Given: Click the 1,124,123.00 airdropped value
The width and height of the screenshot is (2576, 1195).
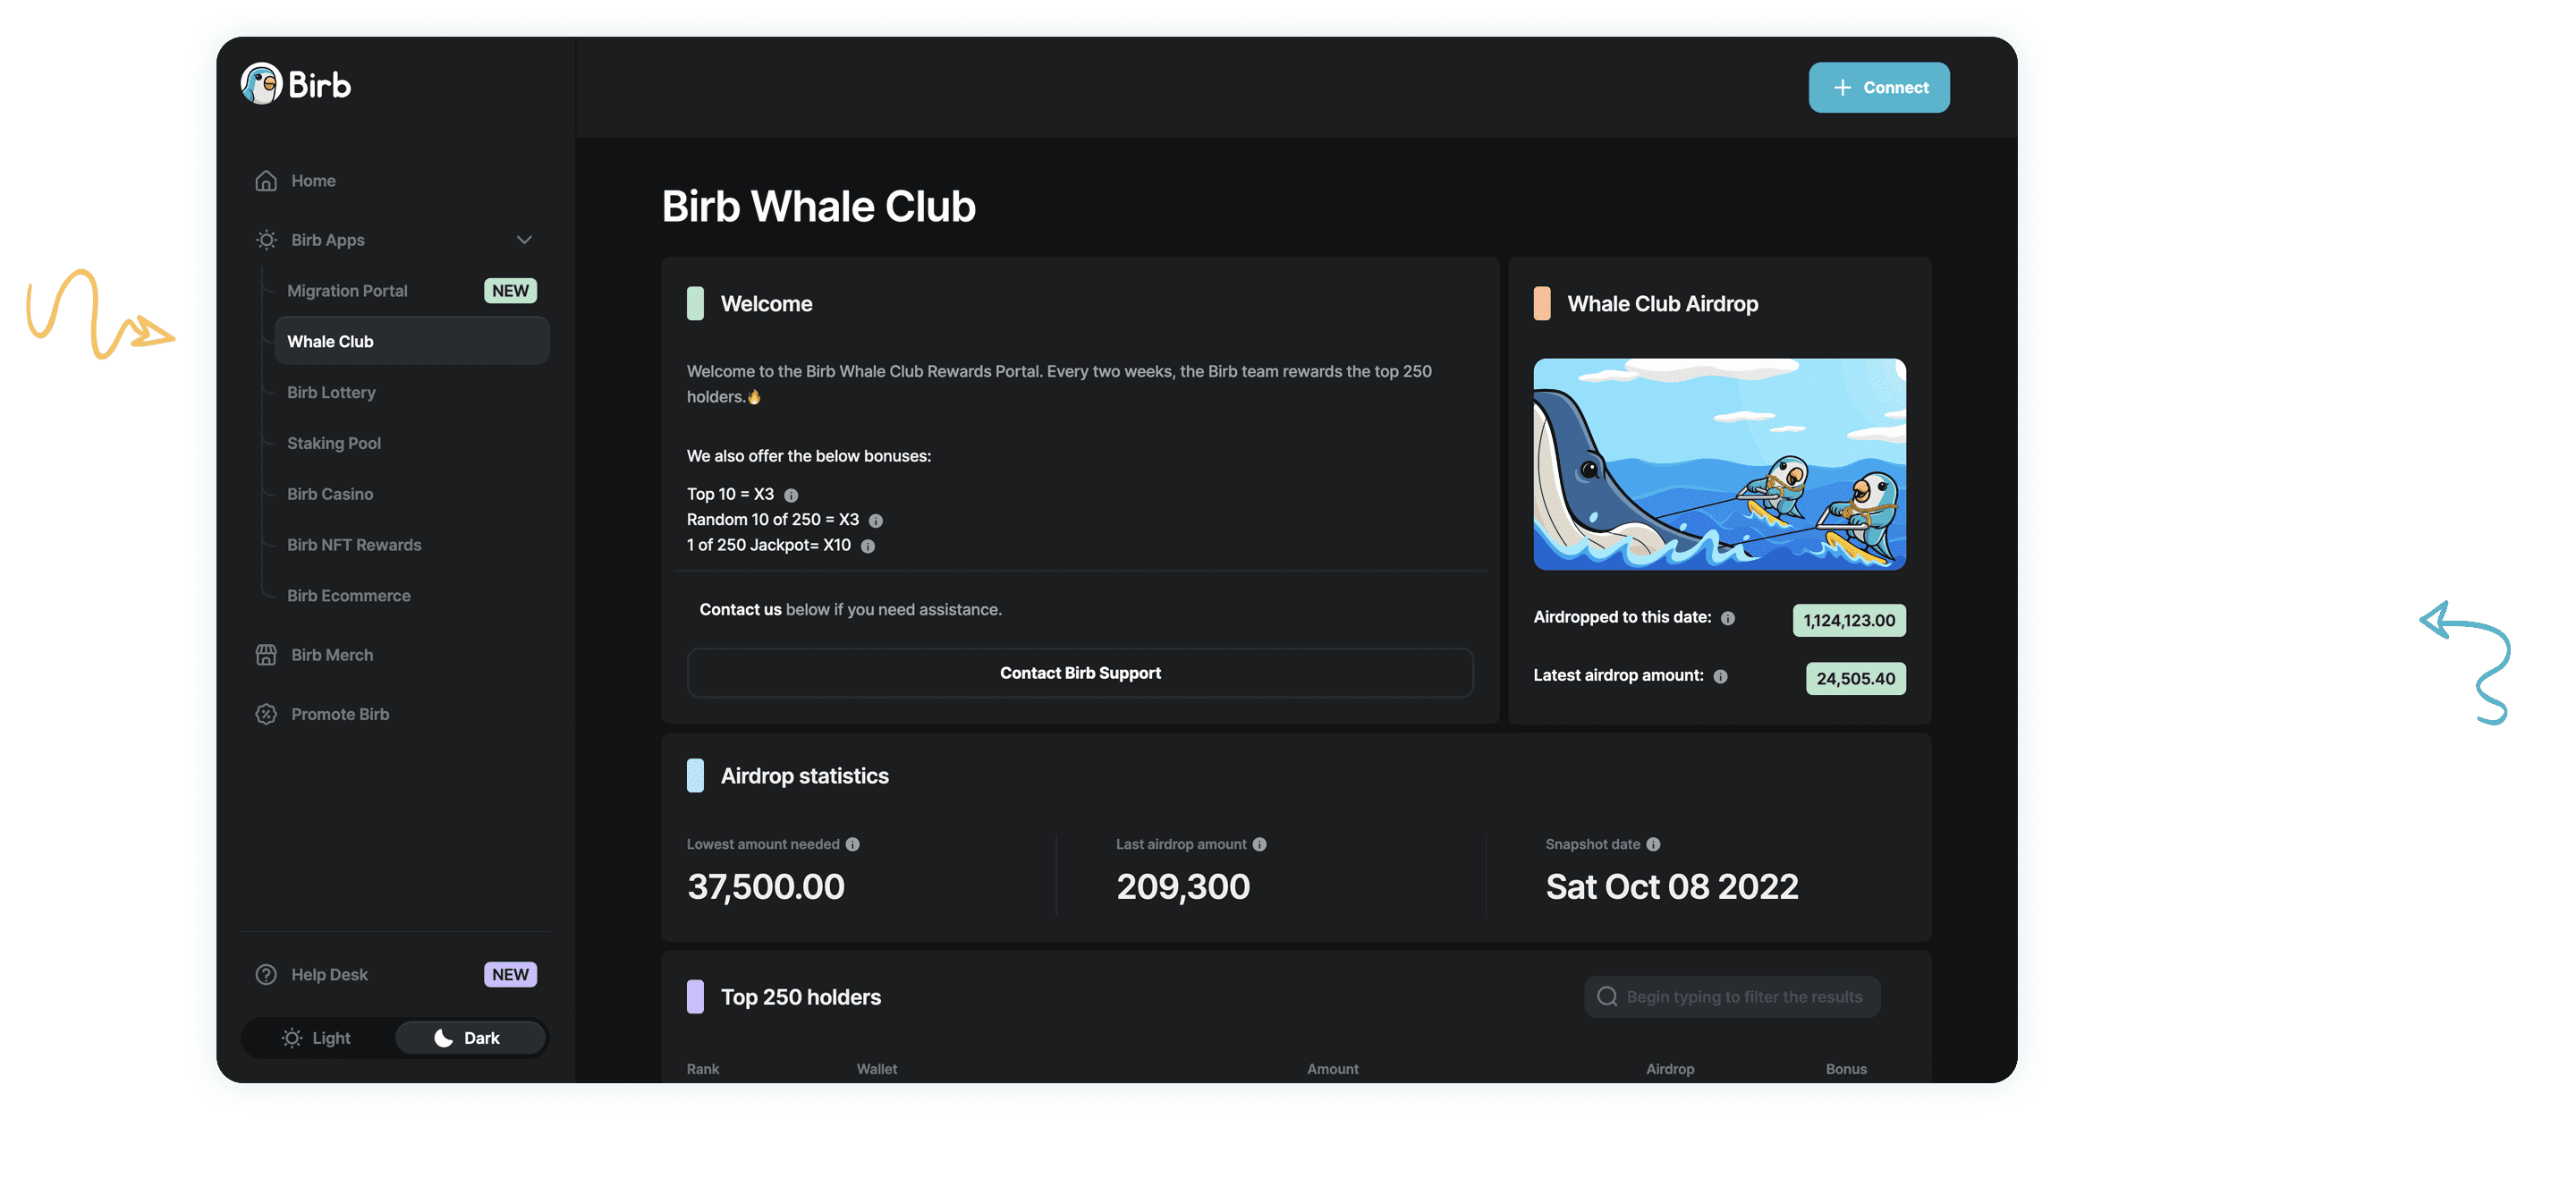Looking at the screenshot, I should (x=1849, y=621).
